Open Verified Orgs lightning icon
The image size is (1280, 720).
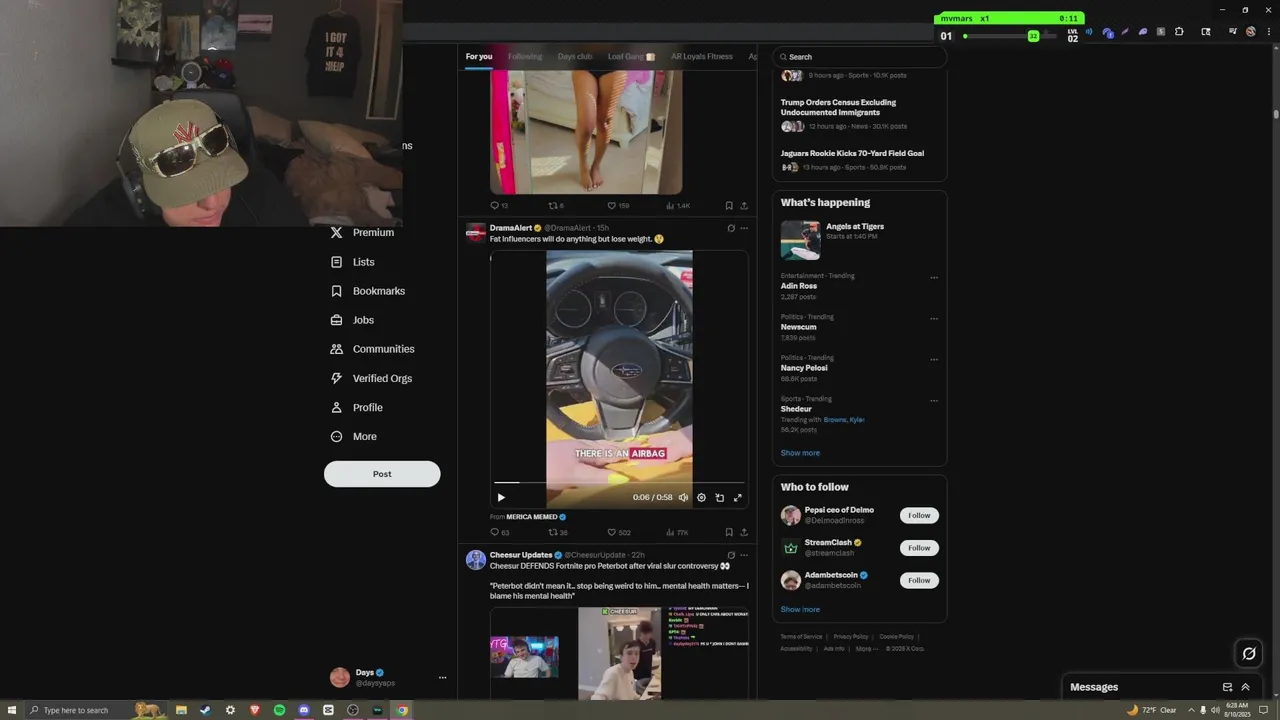336,378
